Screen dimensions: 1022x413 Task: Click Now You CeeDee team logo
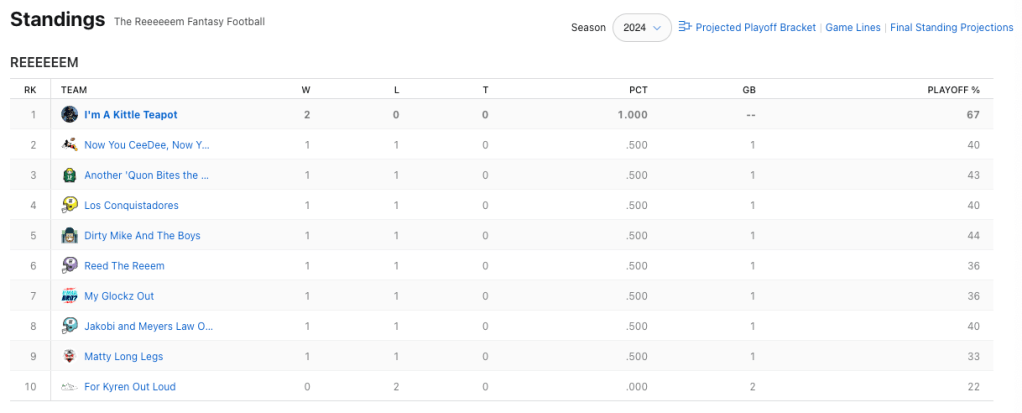click(x=70, y=145)
